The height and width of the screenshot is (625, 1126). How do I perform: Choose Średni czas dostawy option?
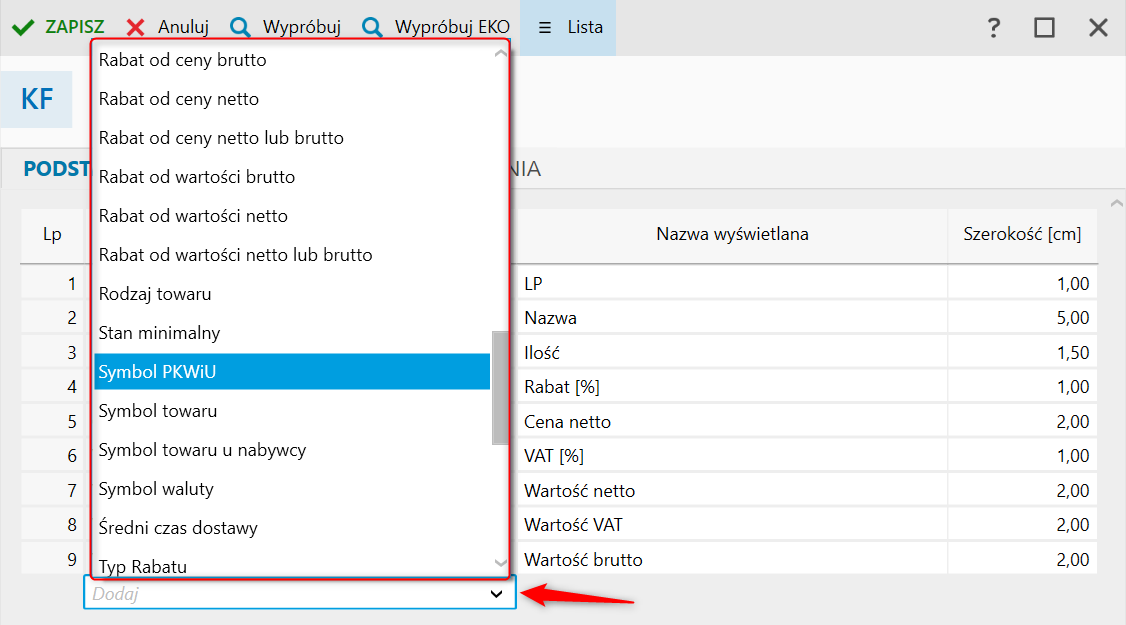pyautogui.click(x=178, y=528)
